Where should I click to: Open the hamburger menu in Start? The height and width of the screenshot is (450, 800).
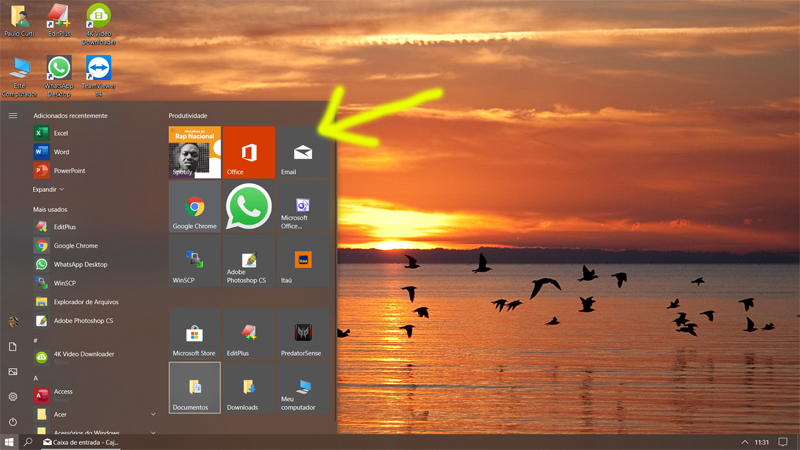click(x=13, y=116)
